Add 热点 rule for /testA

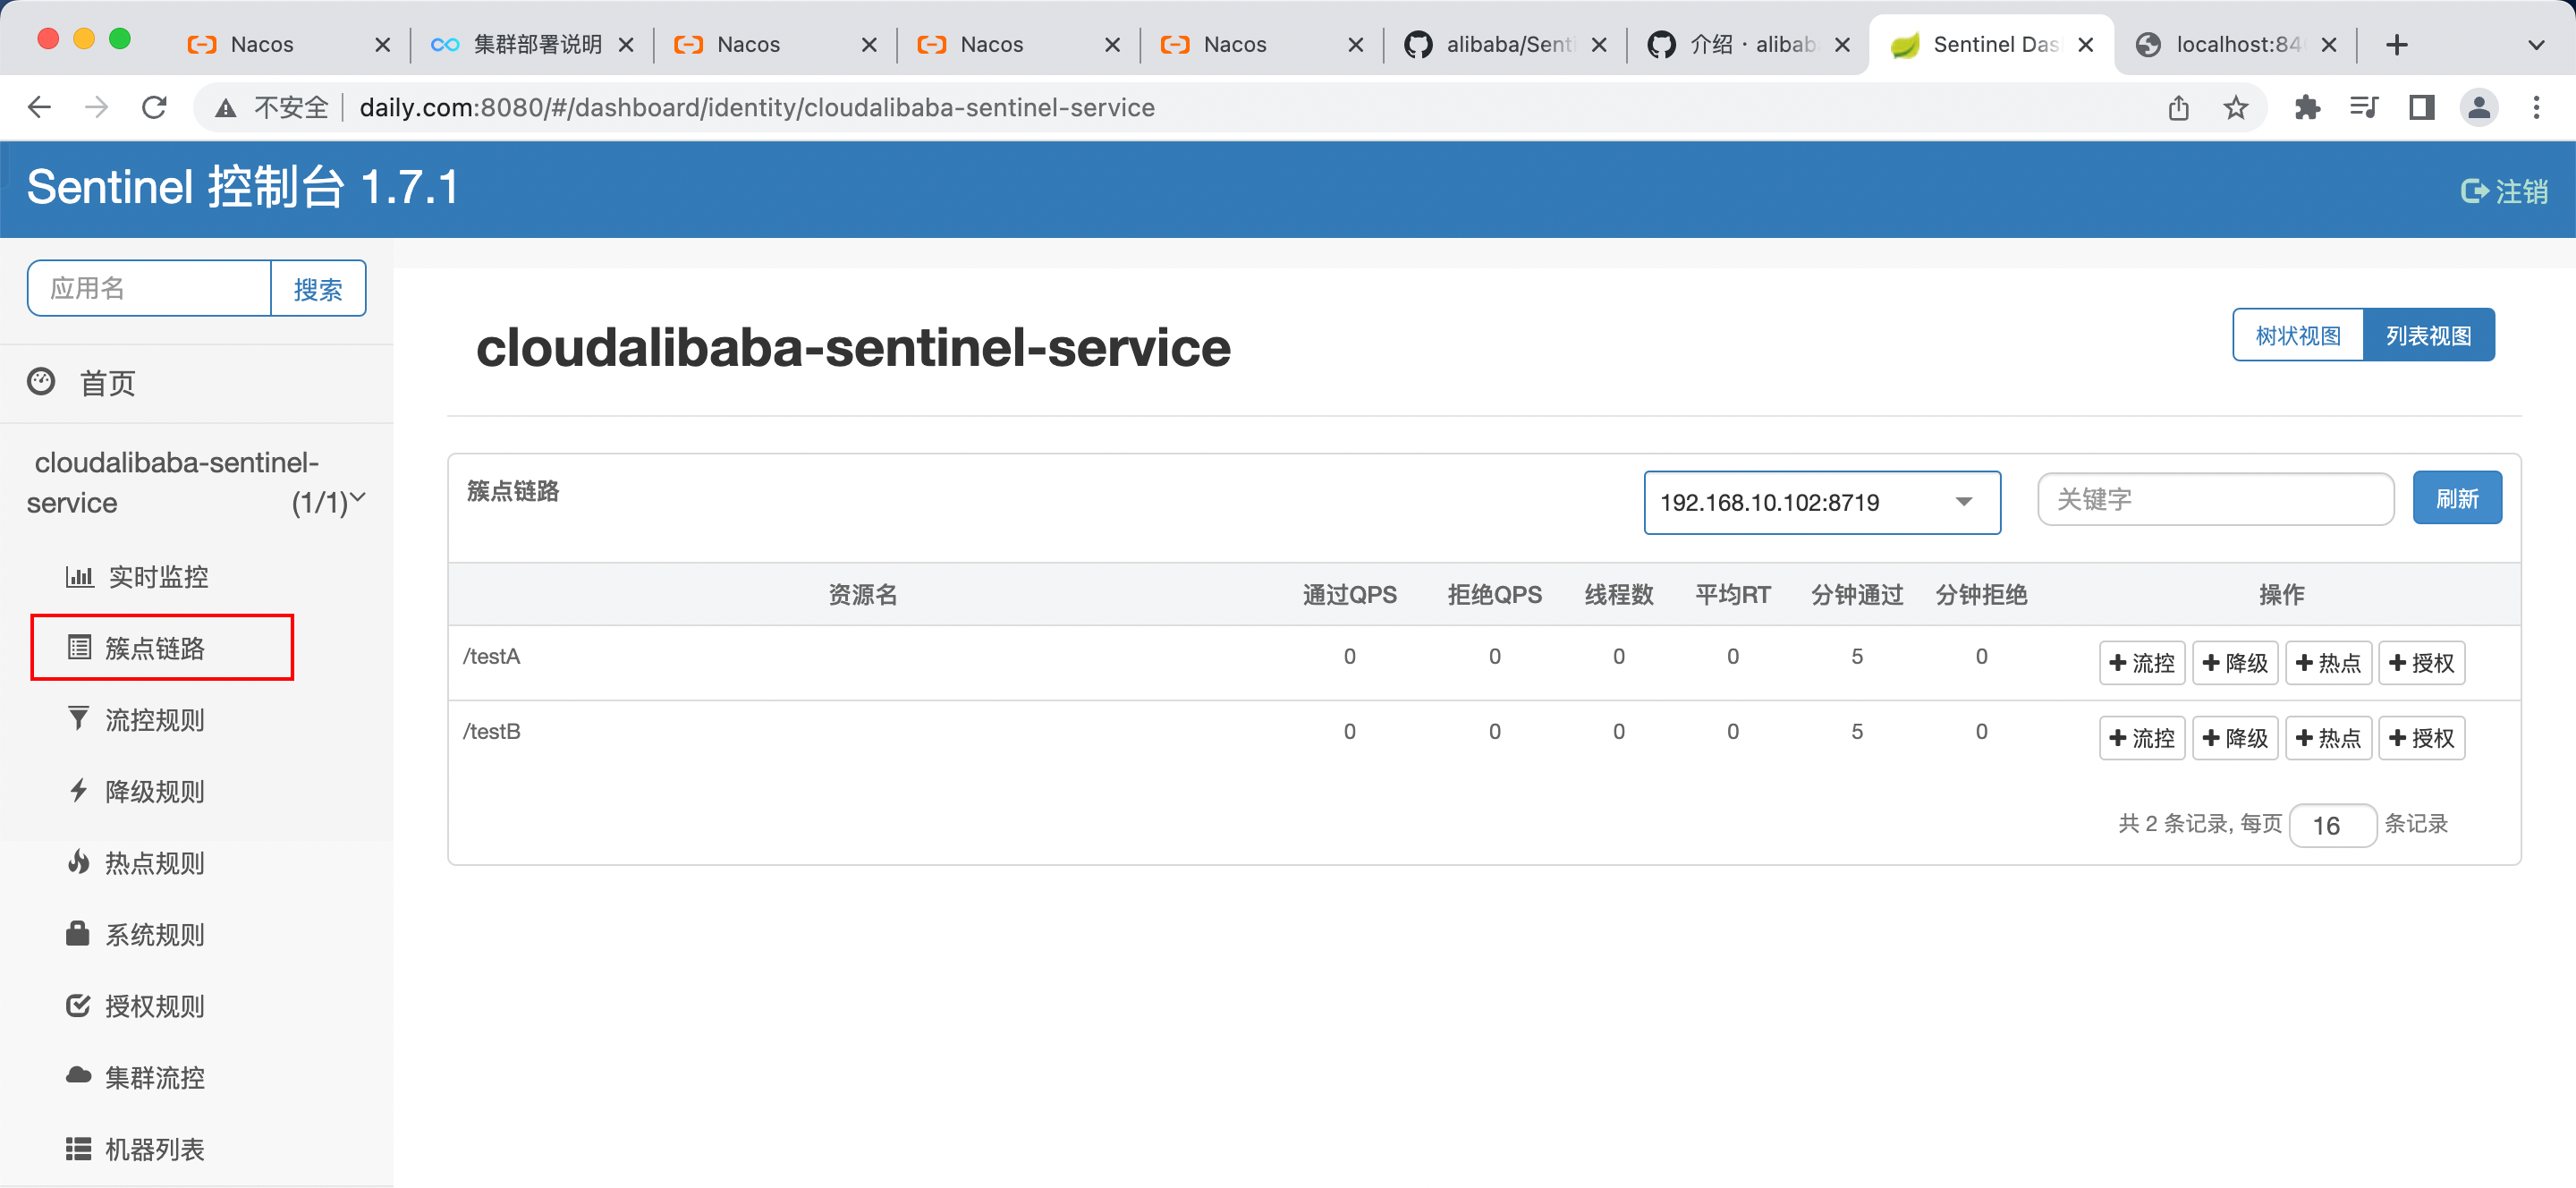pyautogui.click(x=2328, y=662)
